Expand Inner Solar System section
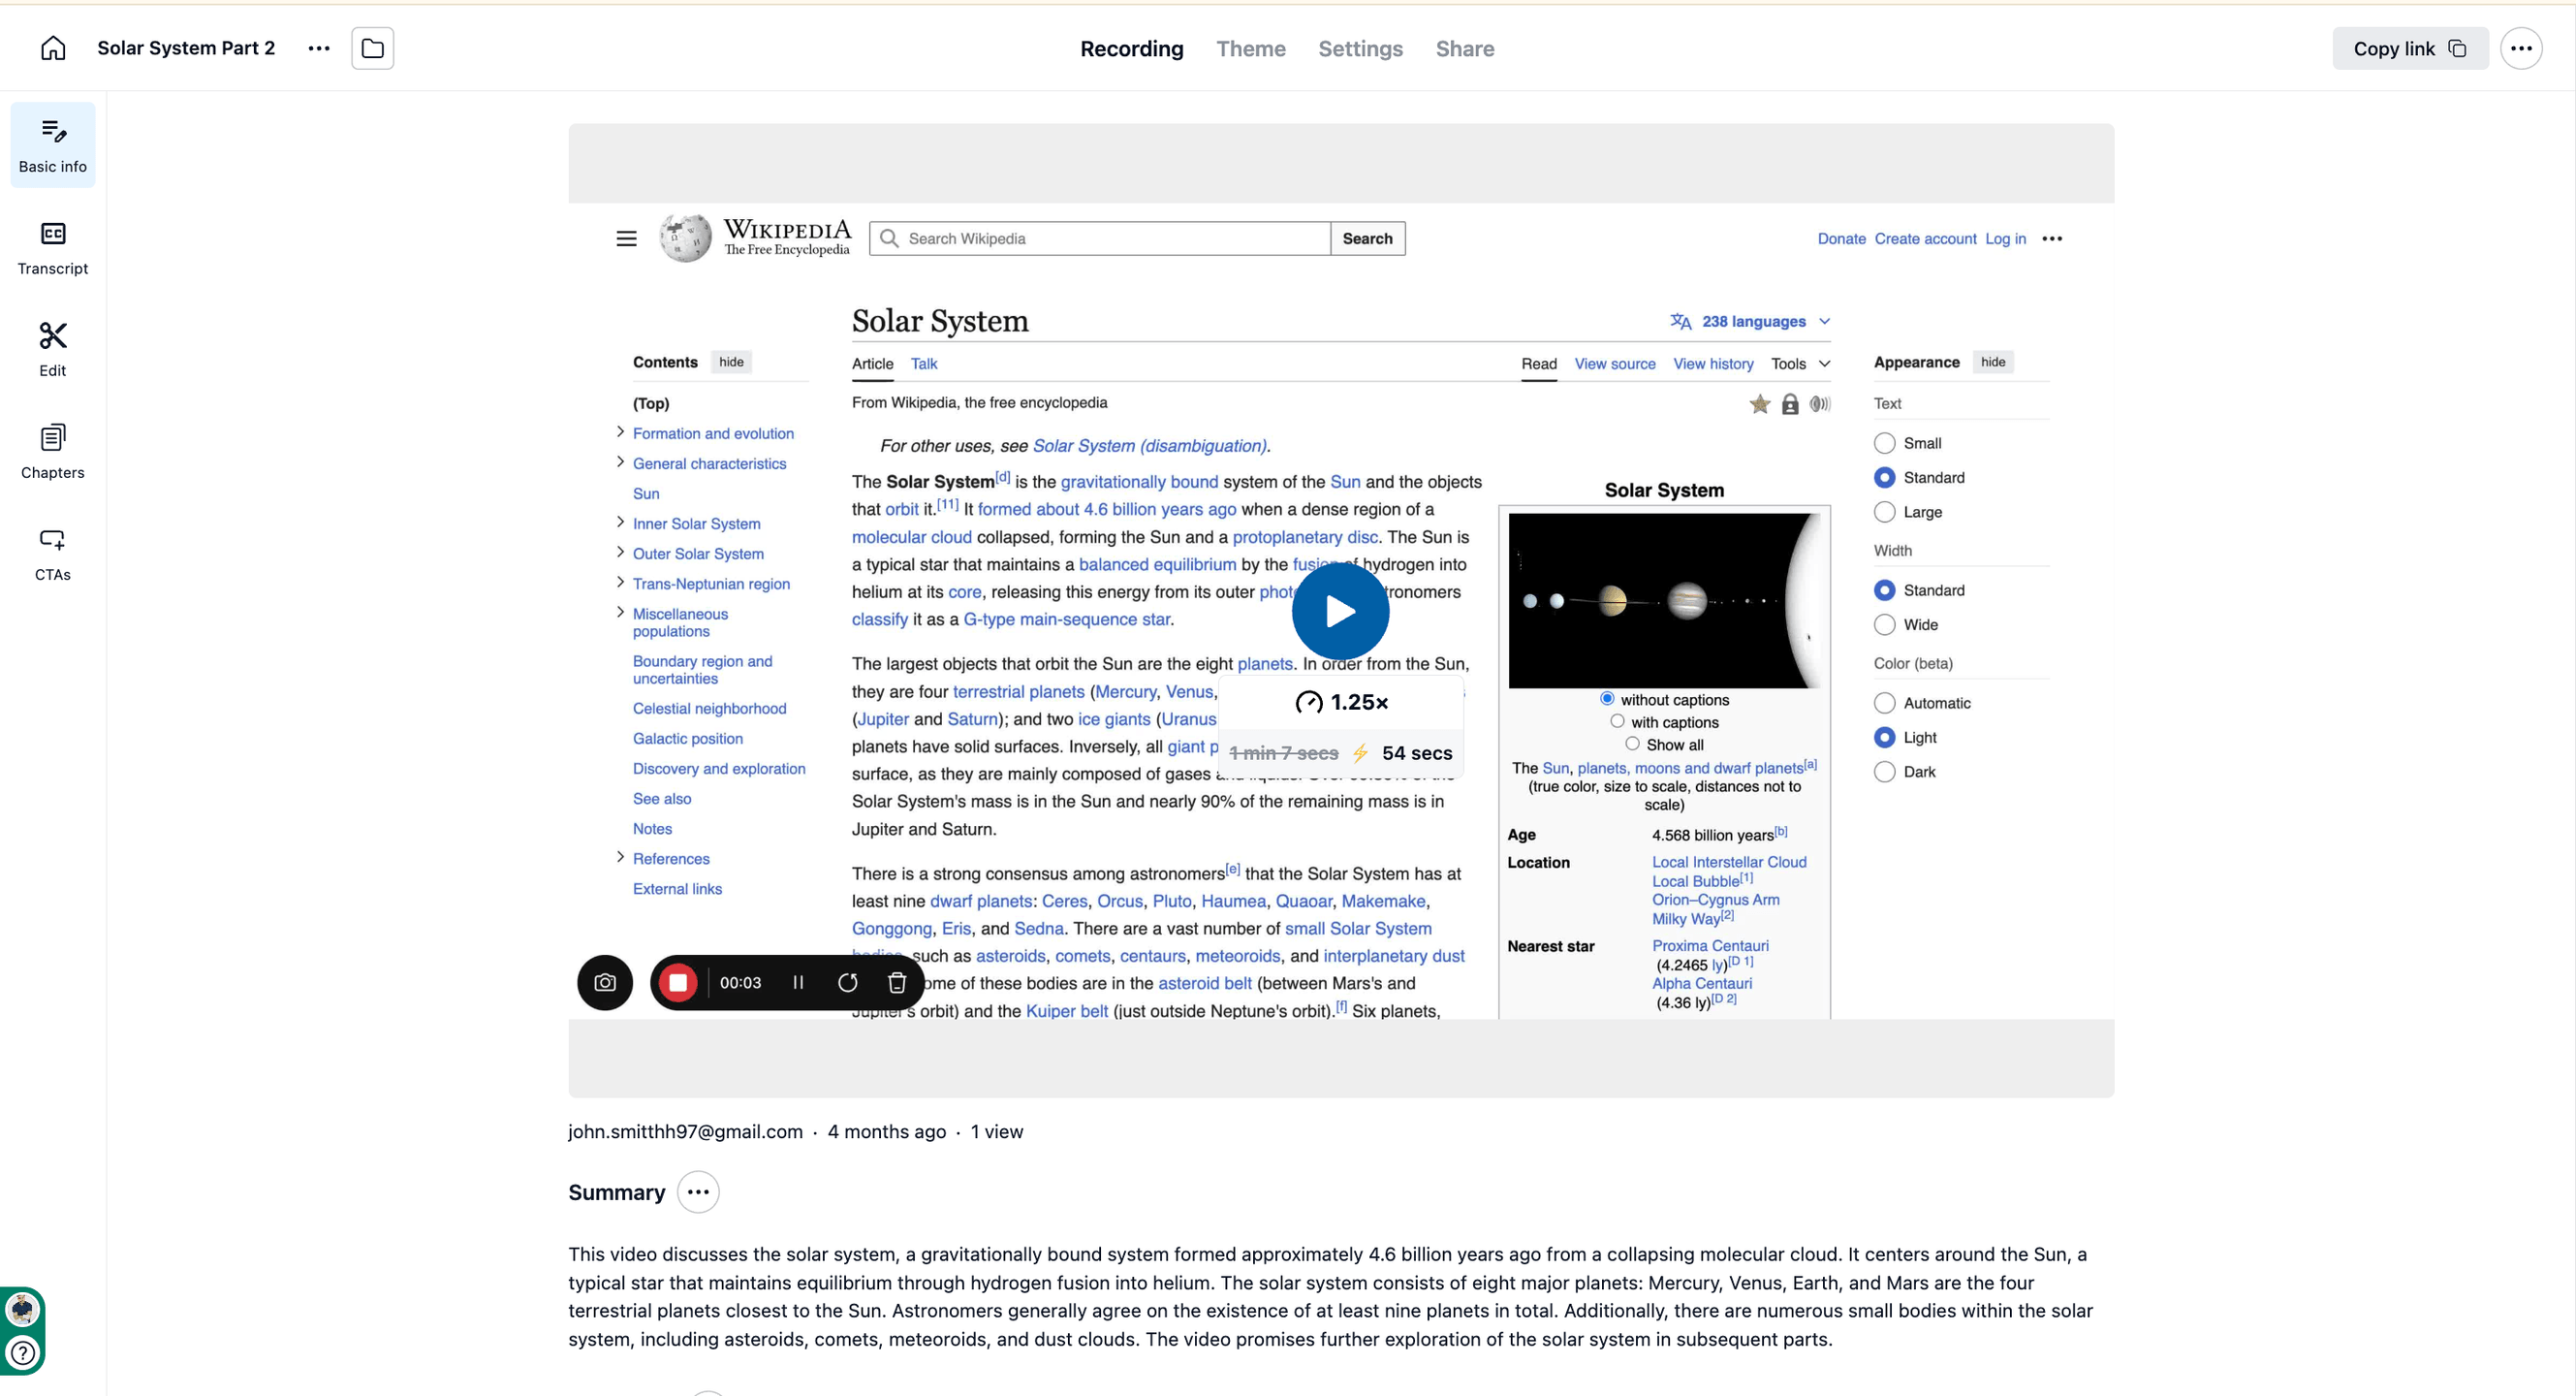The image size is (2576, 1396). click(x=620, y=522)
